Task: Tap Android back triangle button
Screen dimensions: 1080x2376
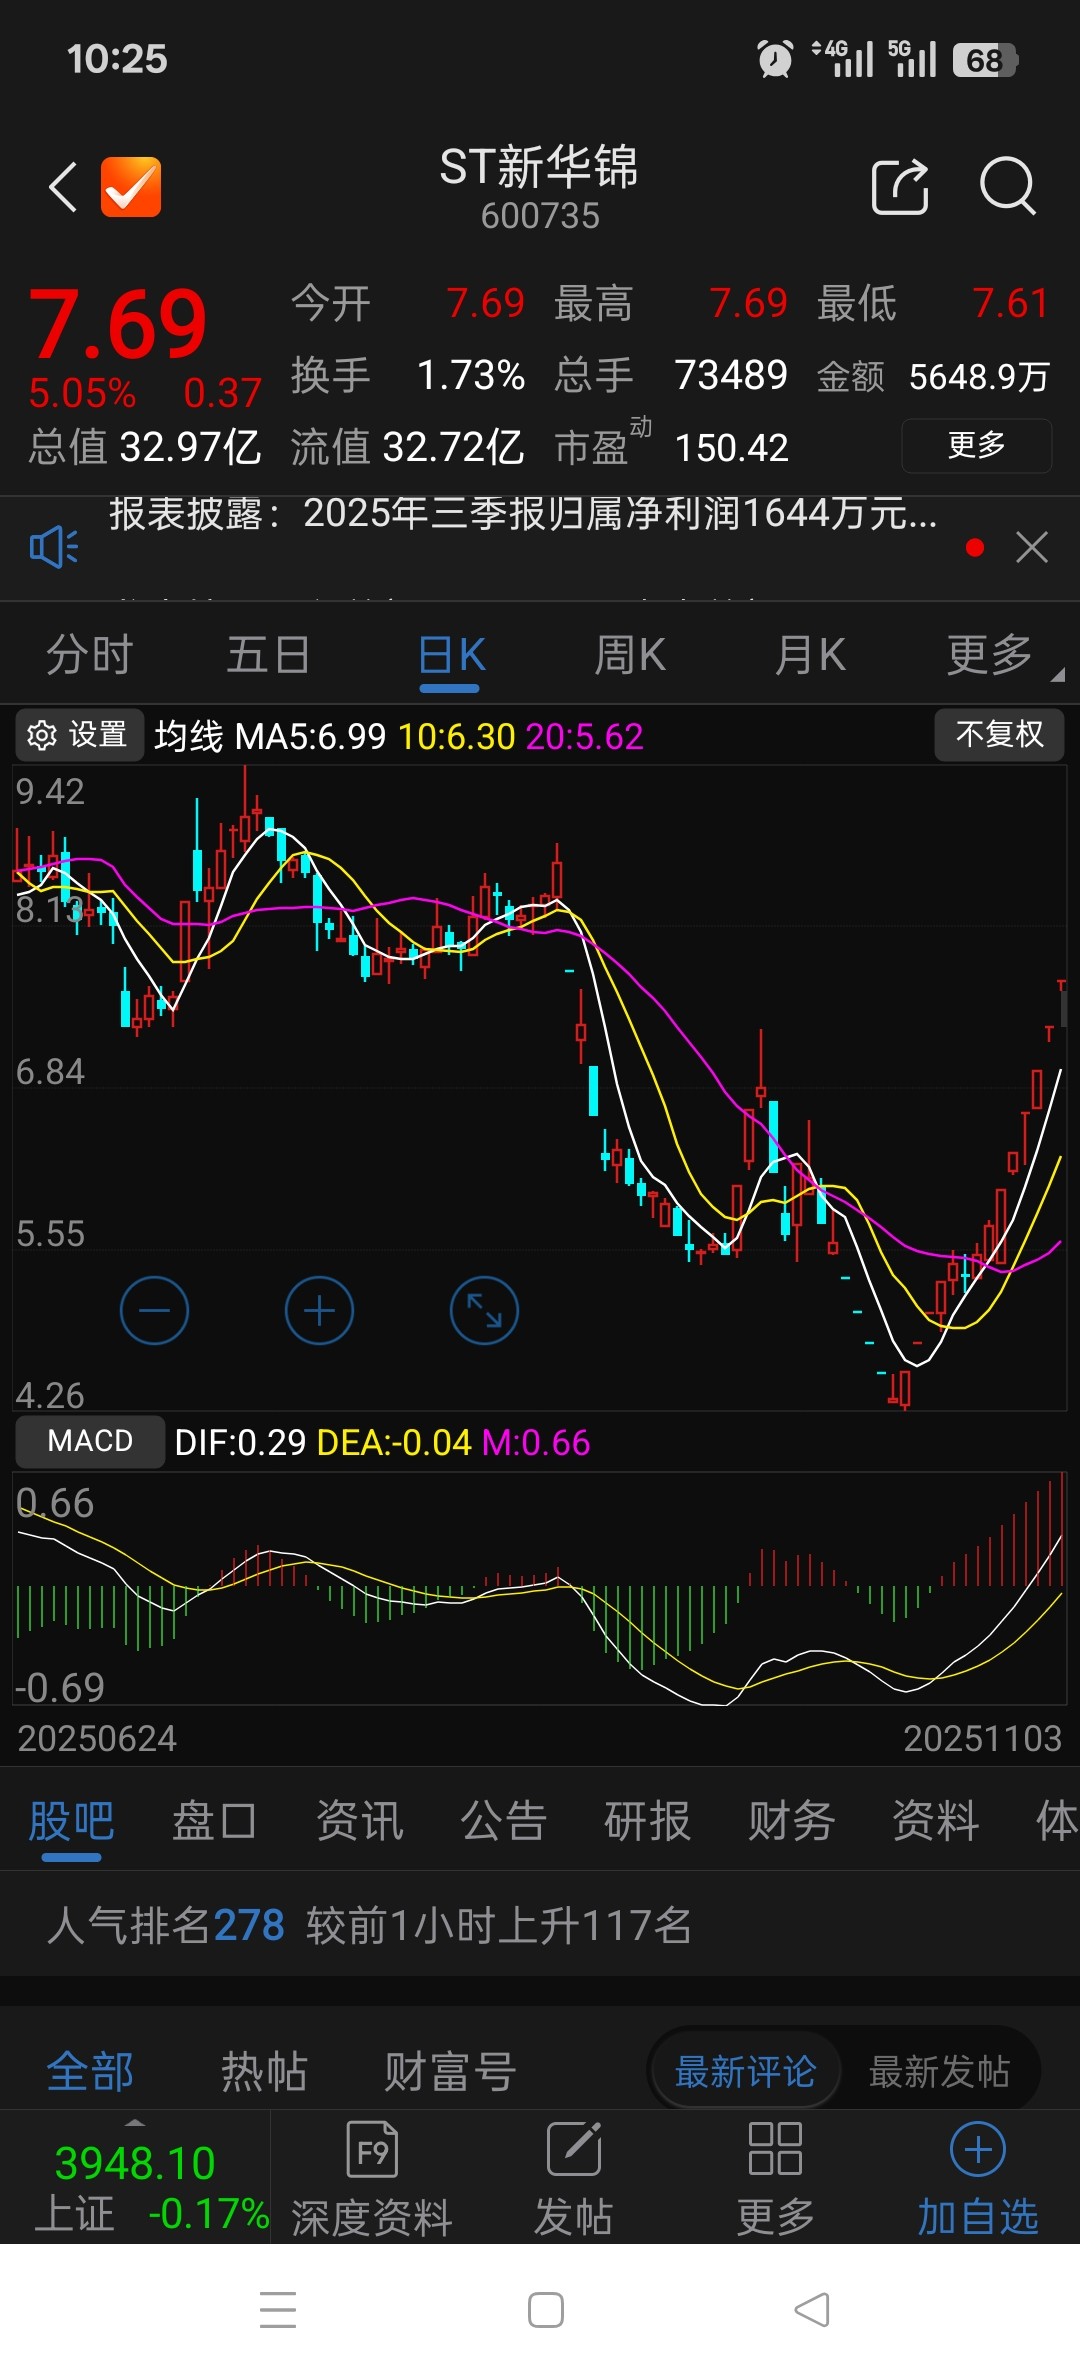Action: [x=812, y=2310]
